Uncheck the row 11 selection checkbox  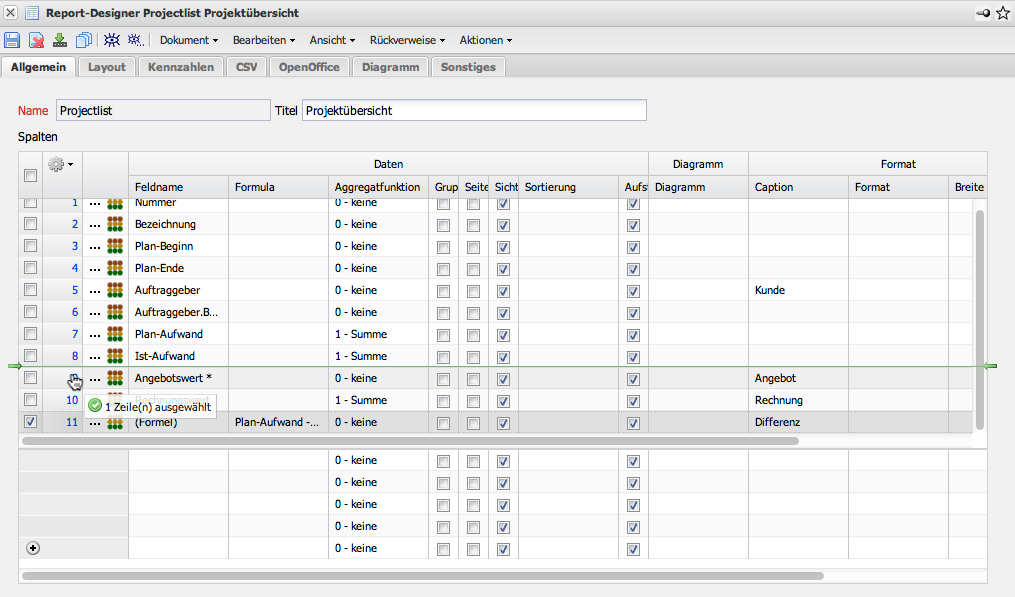pos(30,422)
